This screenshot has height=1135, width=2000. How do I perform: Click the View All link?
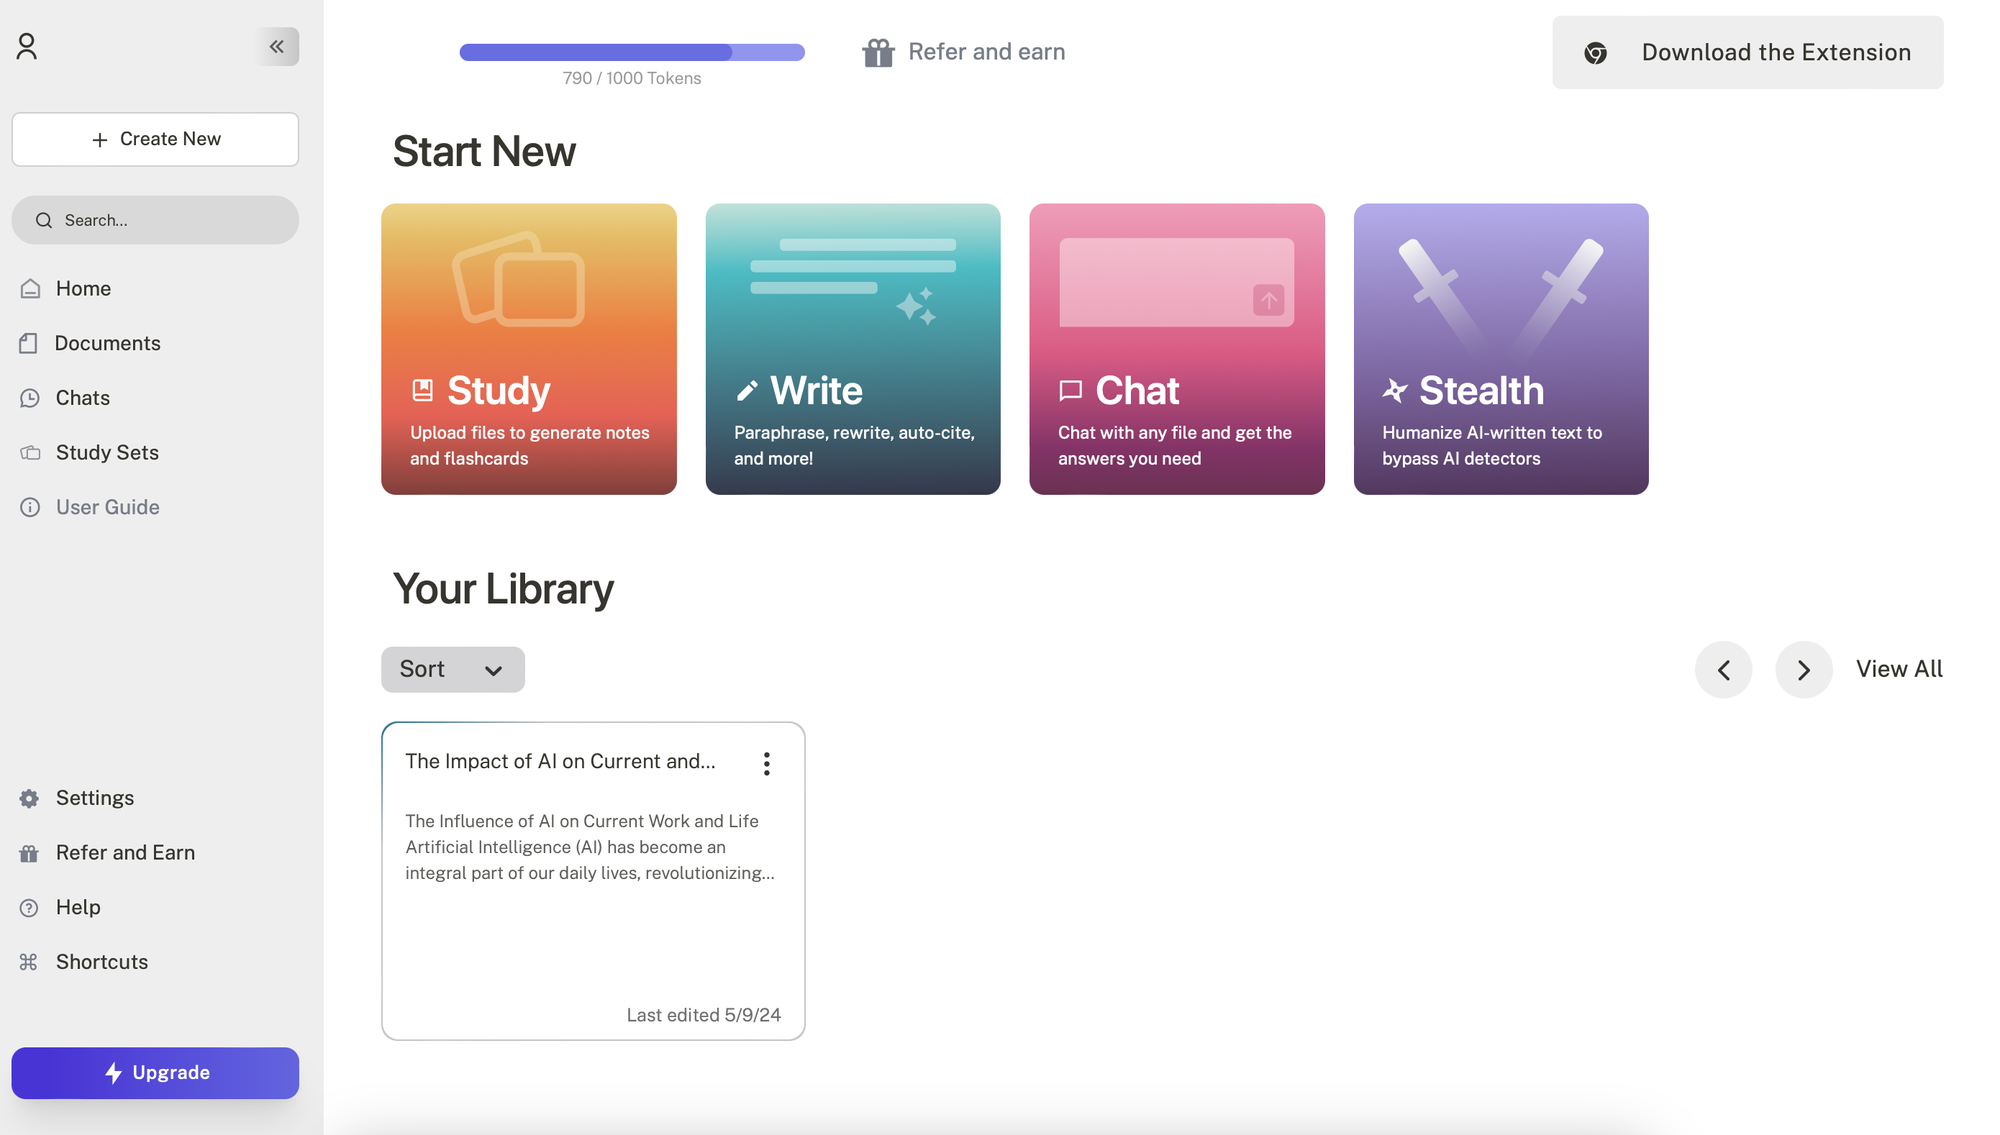point(1898,669)
